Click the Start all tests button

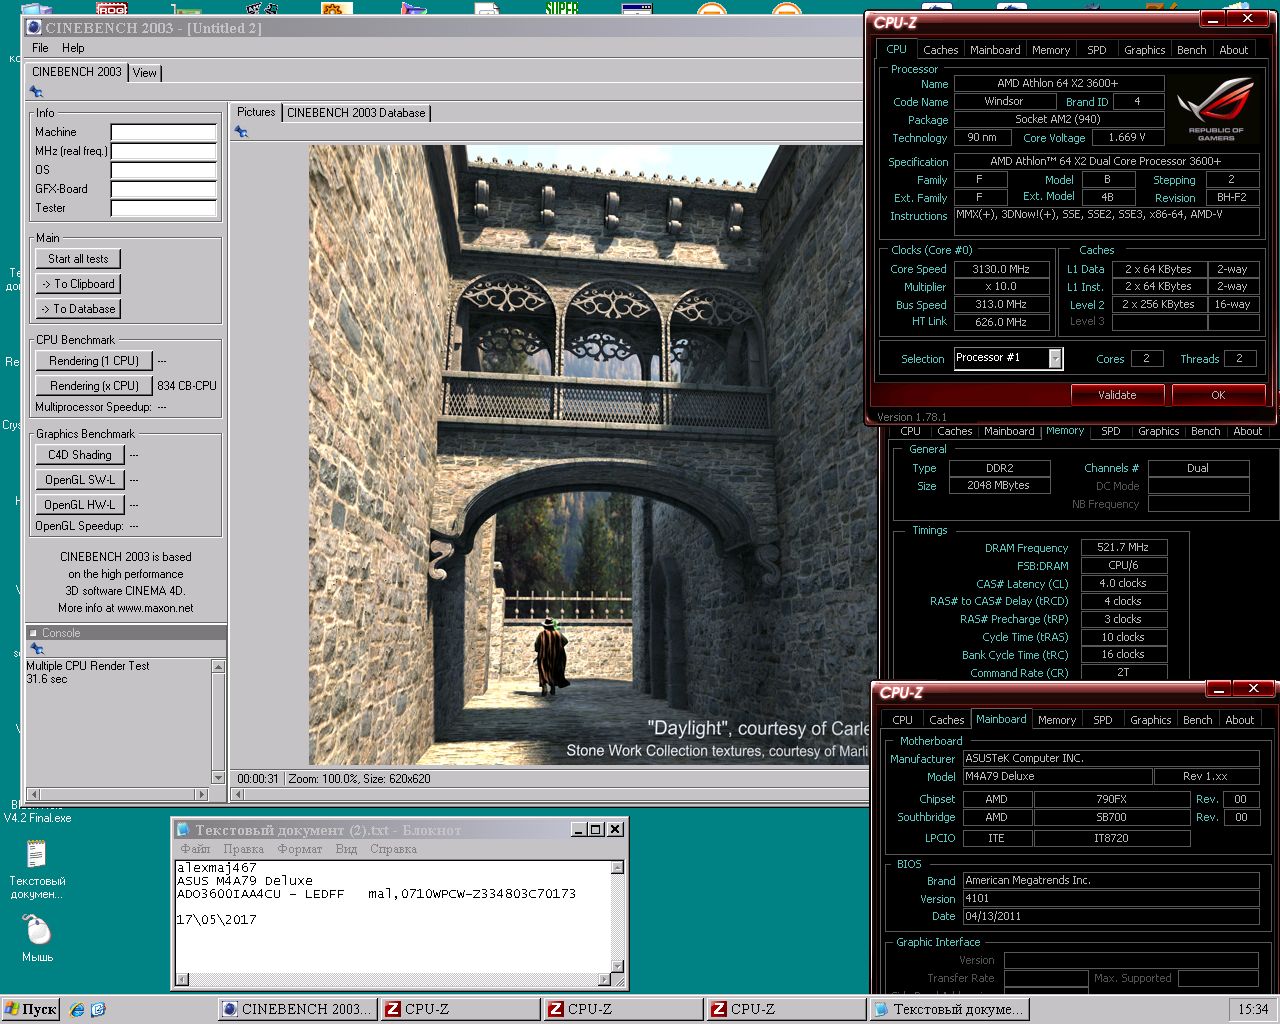point(78,259)
